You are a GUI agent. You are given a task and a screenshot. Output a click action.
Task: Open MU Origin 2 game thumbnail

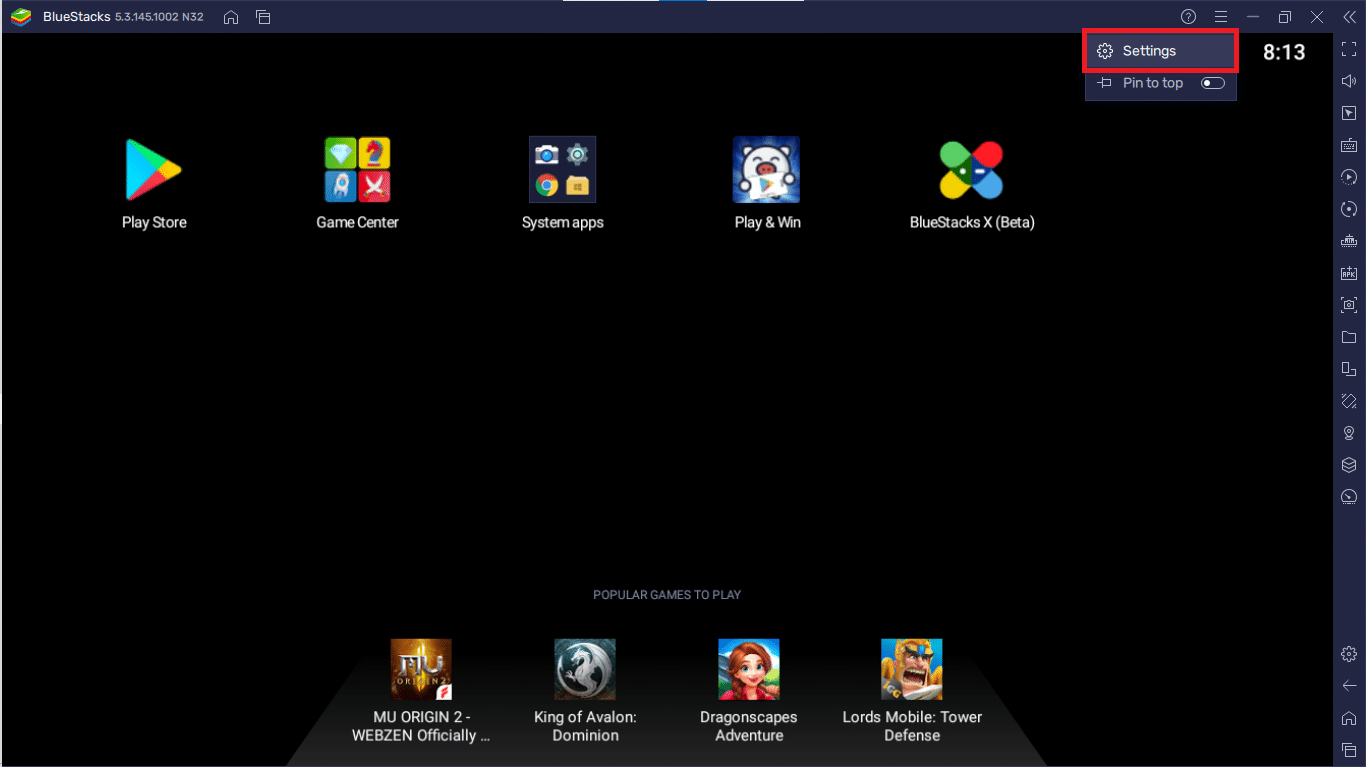421,669
